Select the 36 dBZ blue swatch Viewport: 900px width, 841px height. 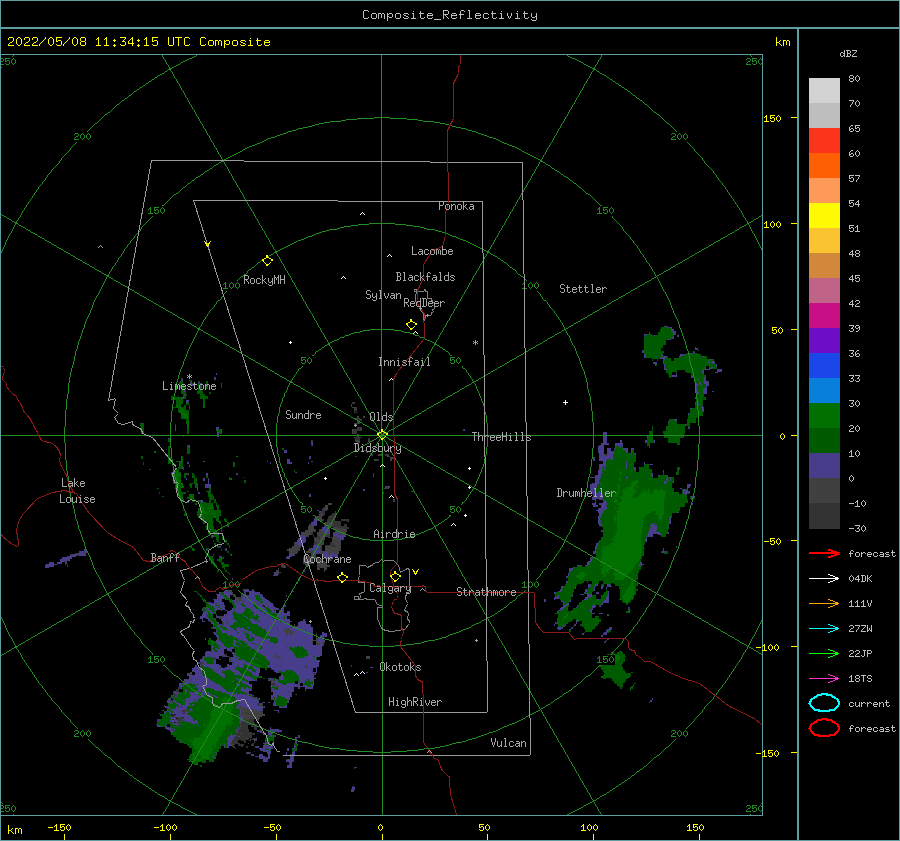click(824, 365)
